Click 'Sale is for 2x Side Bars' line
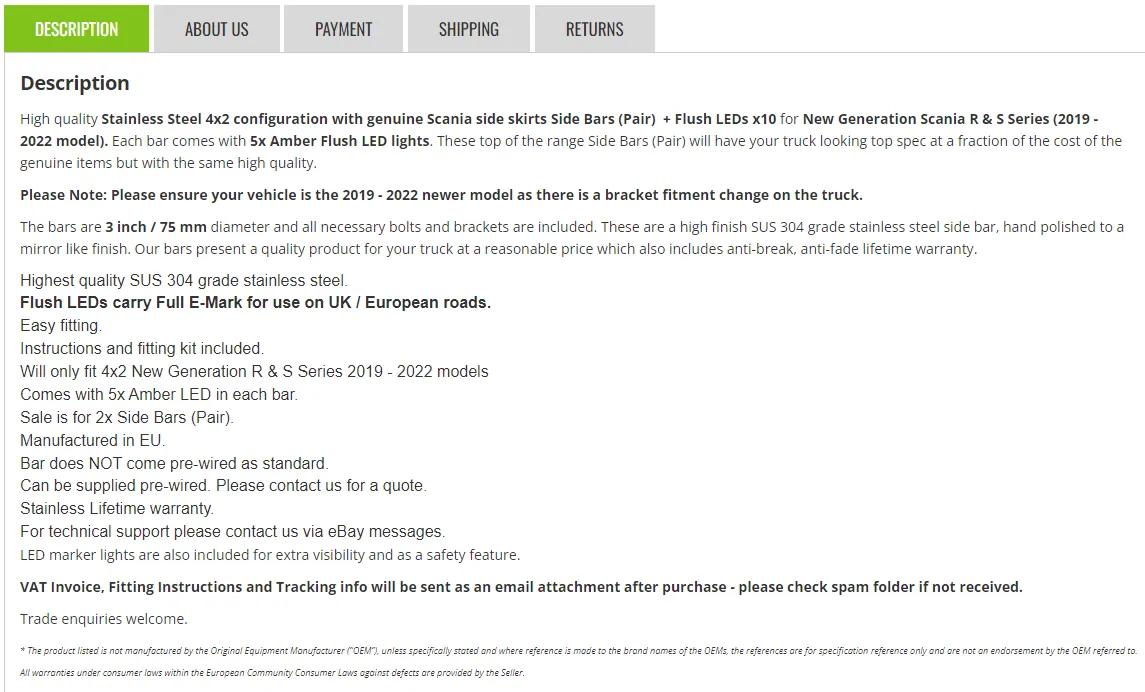This screenshot has width=1145, height=692. (126, 418)
